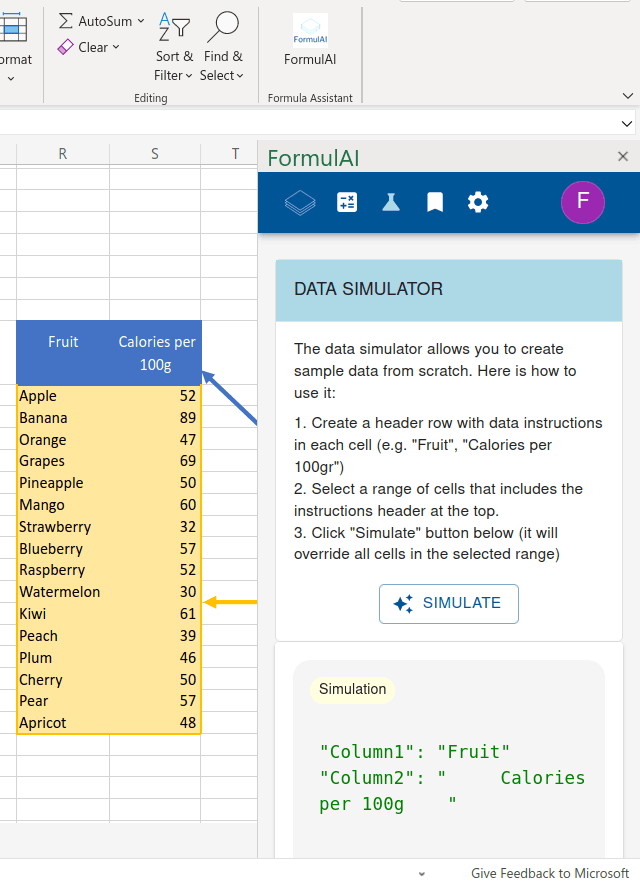Close the FormulAI side pane
640x883 pixels.
tap(623, 156)
